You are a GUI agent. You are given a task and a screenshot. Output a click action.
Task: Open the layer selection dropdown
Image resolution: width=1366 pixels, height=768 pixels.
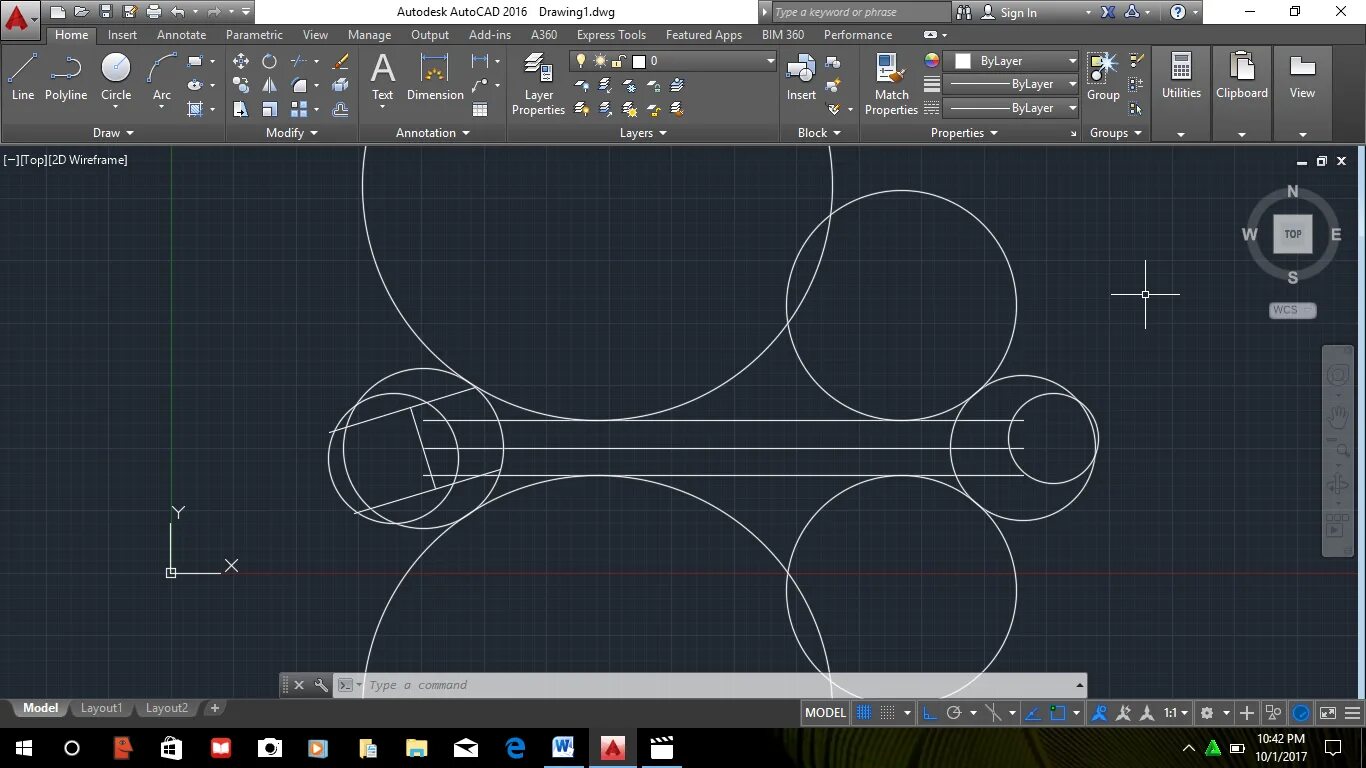tap(674, 61)
